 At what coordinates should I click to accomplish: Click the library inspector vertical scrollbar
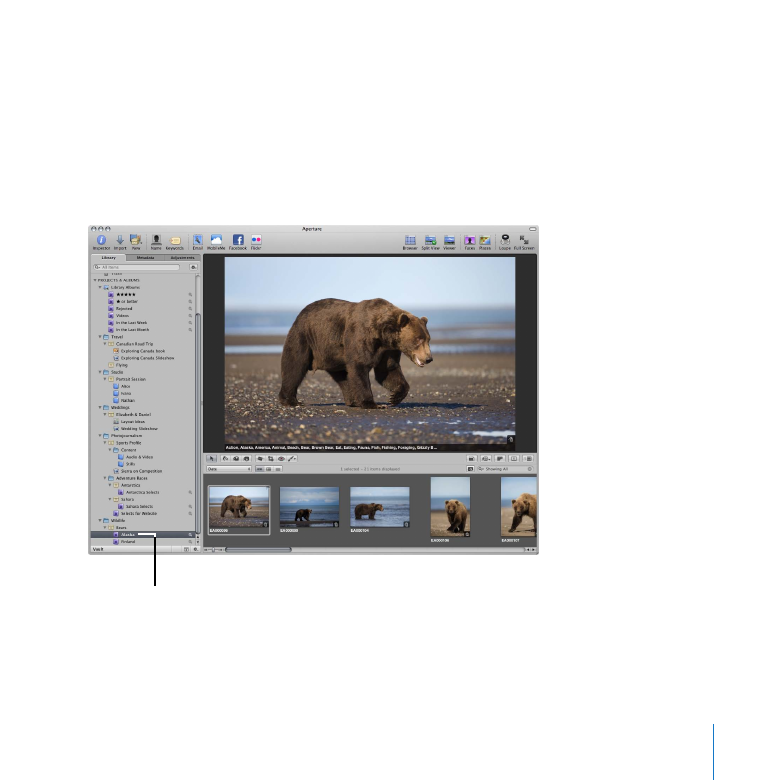pyautogui.click(x=197, y=423)
